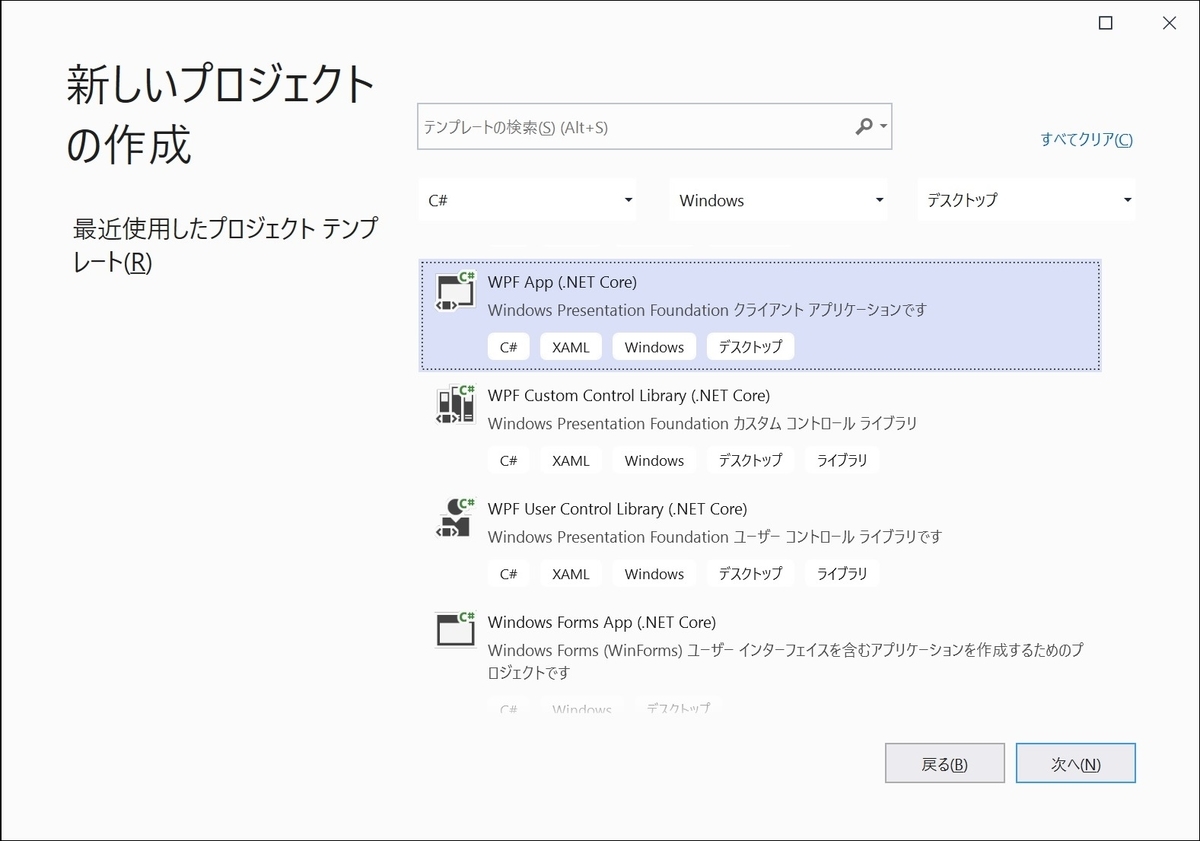Click the C# tag under WPF Custom Control Library

click(508, 460)
